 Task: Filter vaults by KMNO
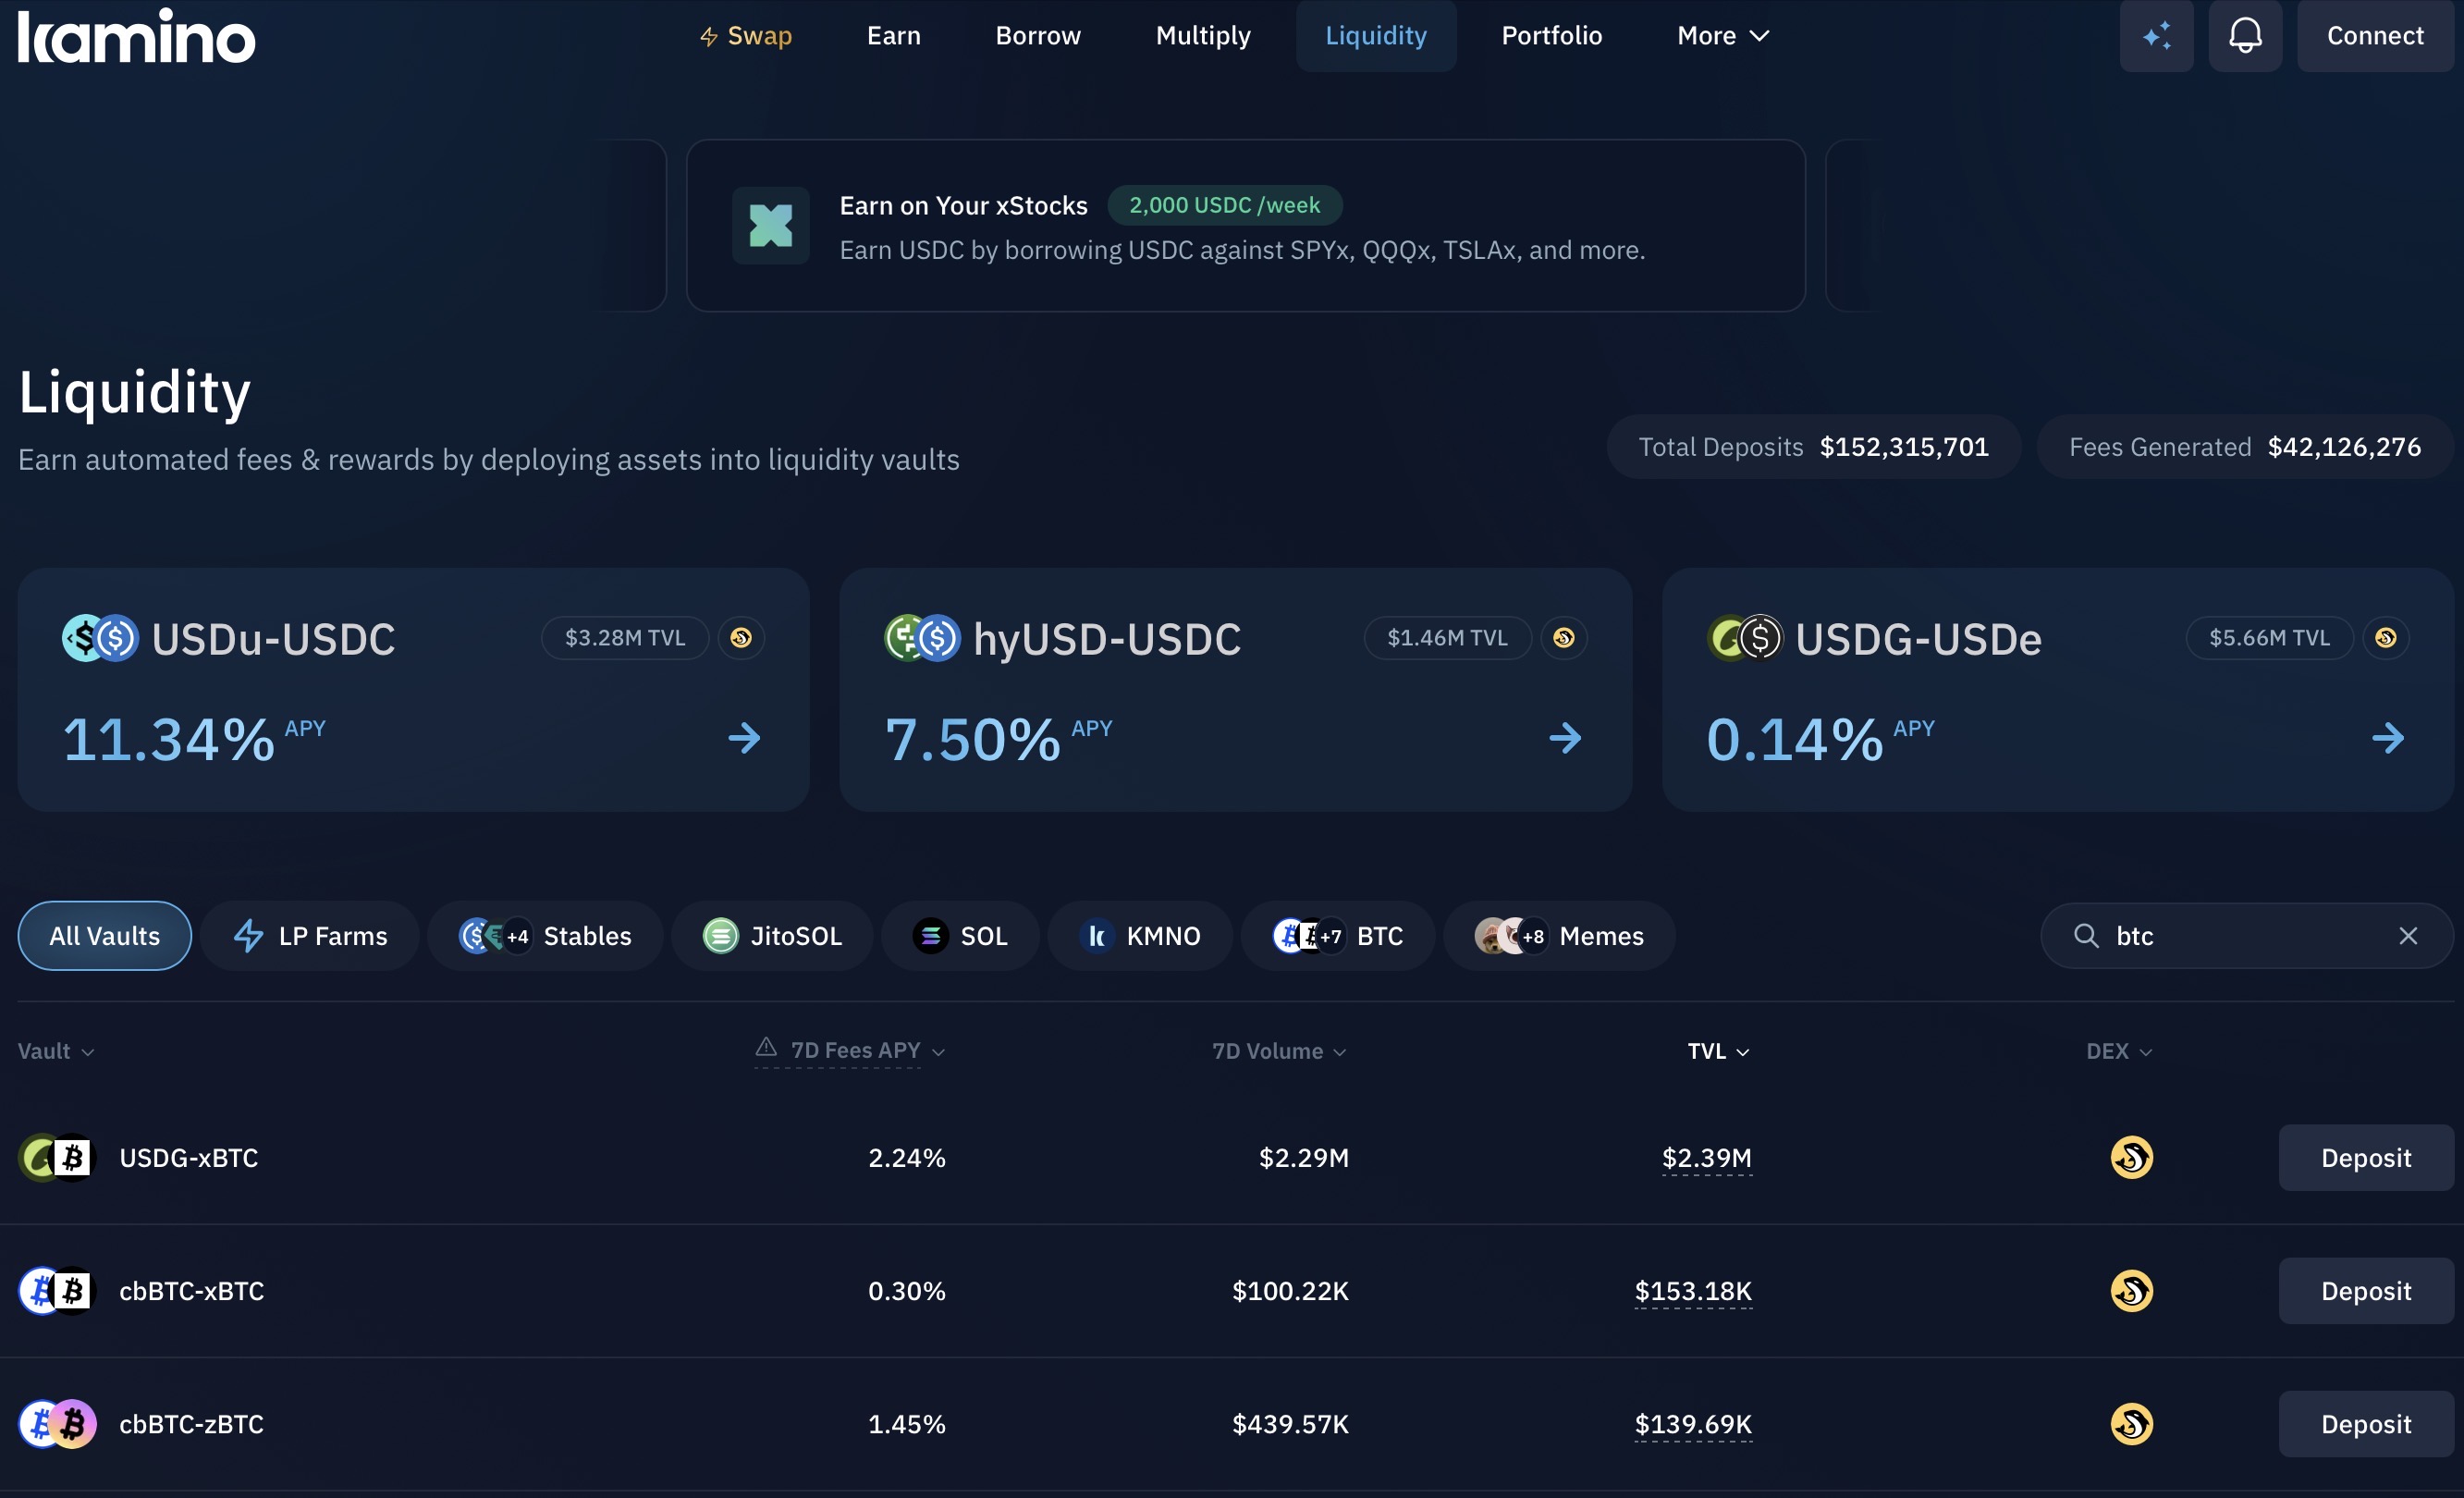click(x=1140, y=936)
